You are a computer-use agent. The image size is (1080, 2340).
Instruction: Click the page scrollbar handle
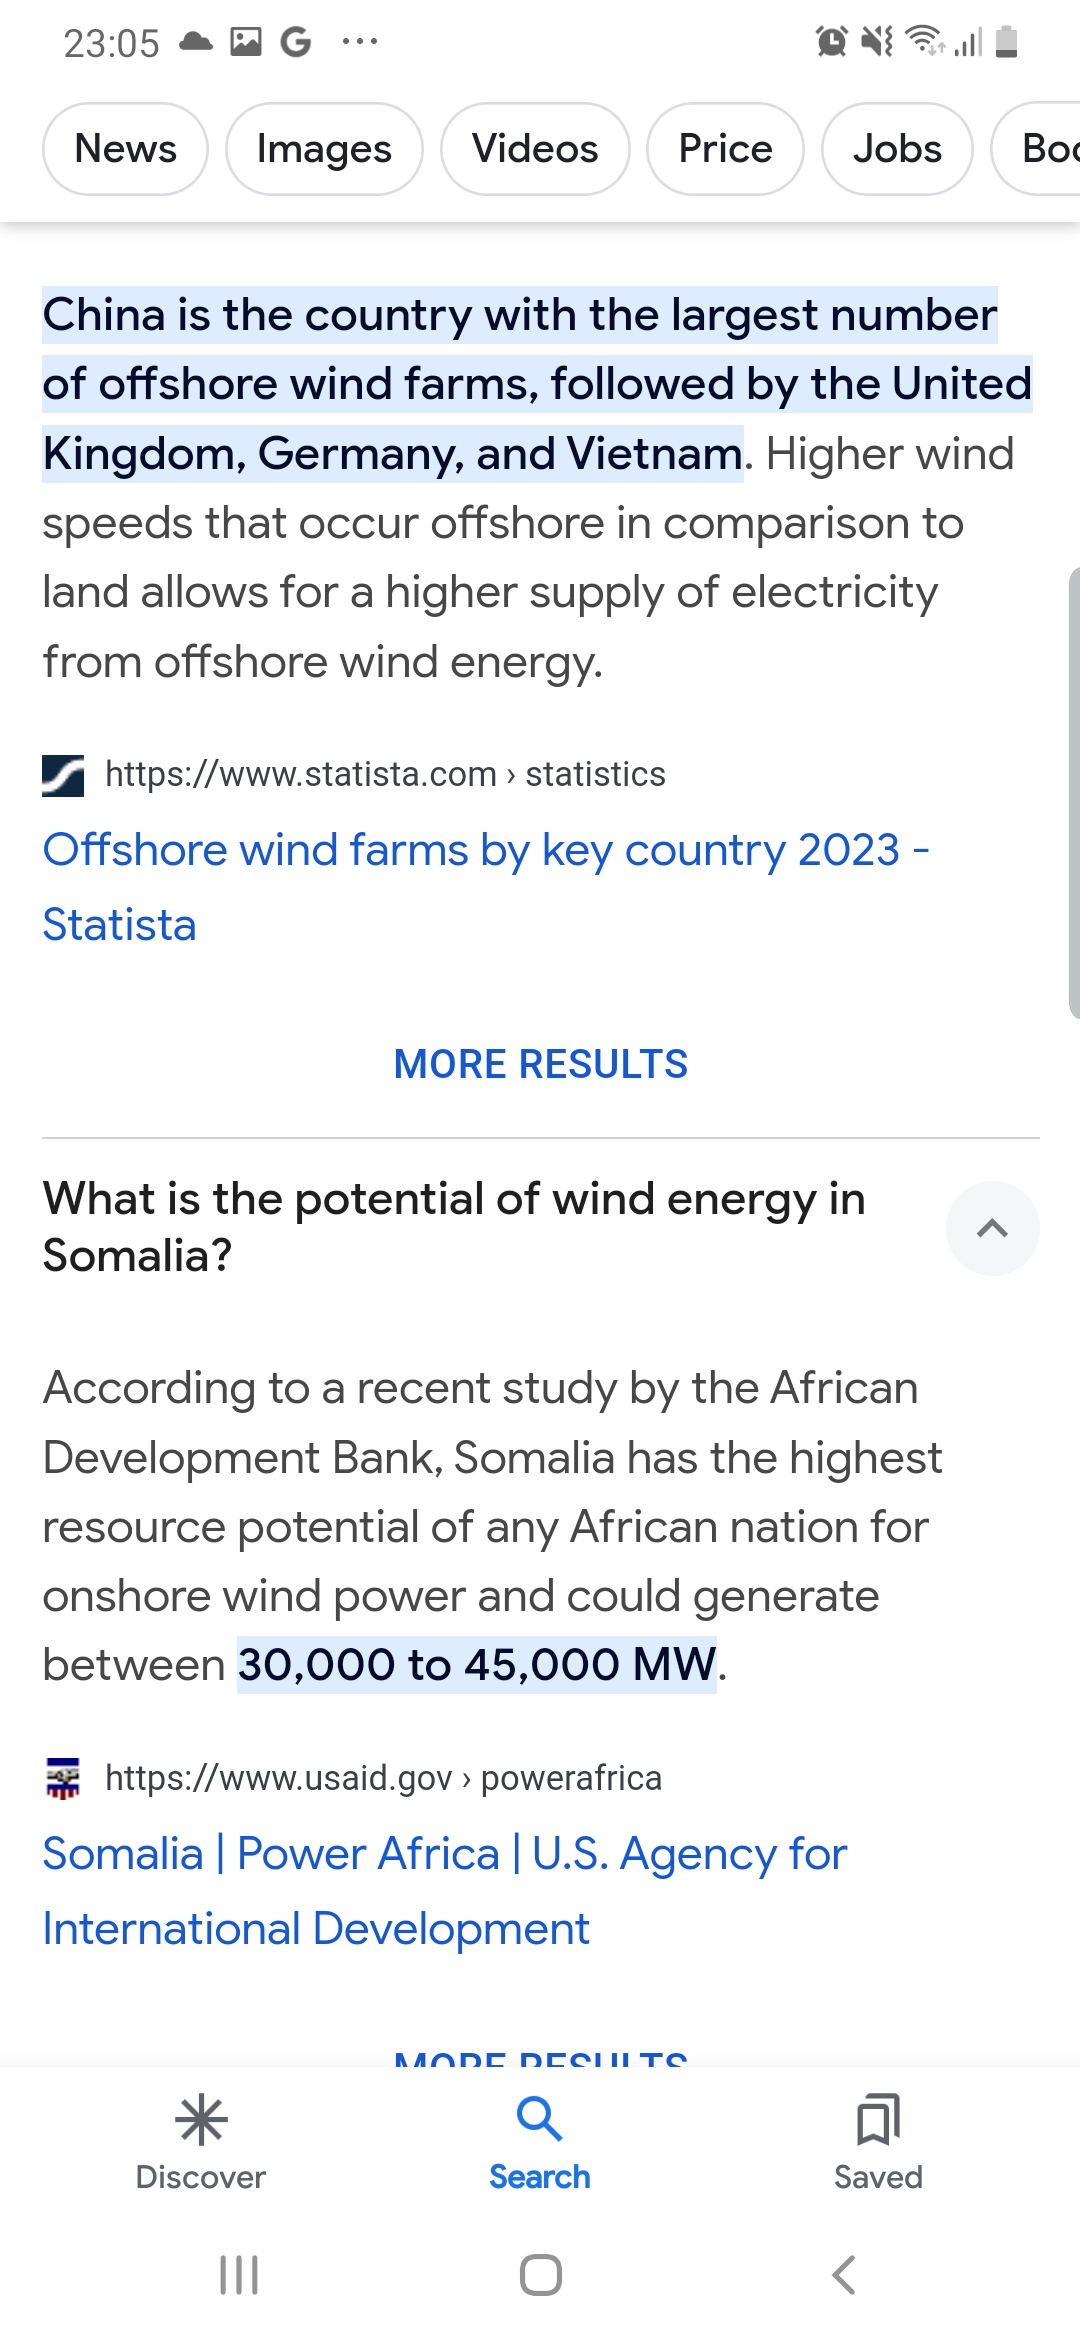click(x=1073, y=792)
